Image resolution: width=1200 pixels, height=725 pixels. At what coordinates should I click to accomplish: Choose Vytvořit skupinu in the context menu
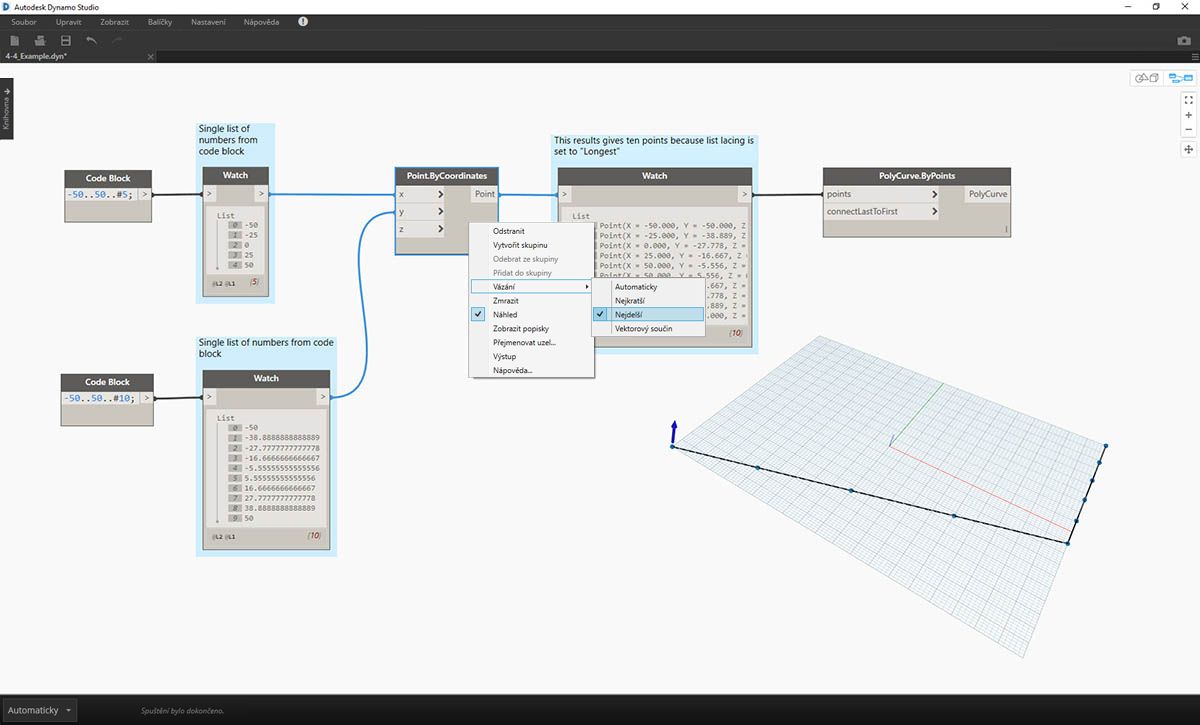pos(532,245)
